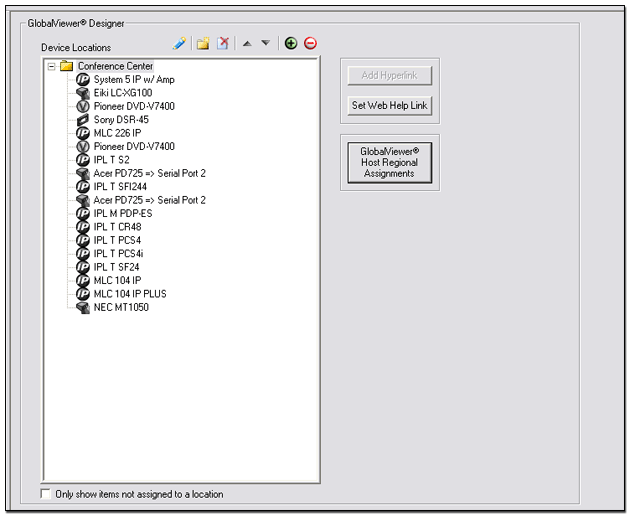Open GlobalViewer Host Regional Assignments
Screen dimensions: 630x516
pyautogui.click(x=389, y=162)
